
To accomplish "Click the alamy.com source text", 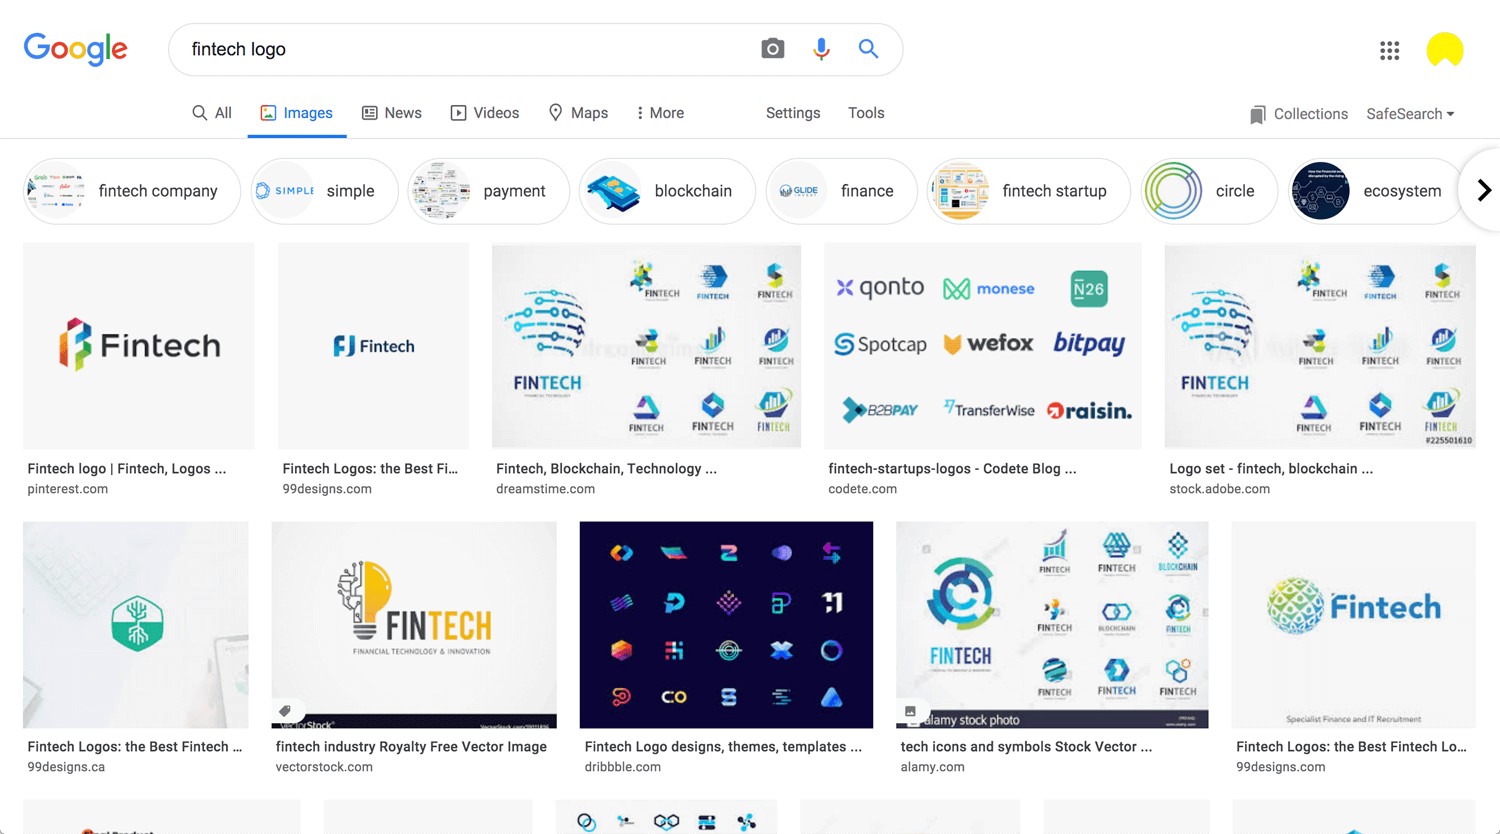I will click(932, 767).
